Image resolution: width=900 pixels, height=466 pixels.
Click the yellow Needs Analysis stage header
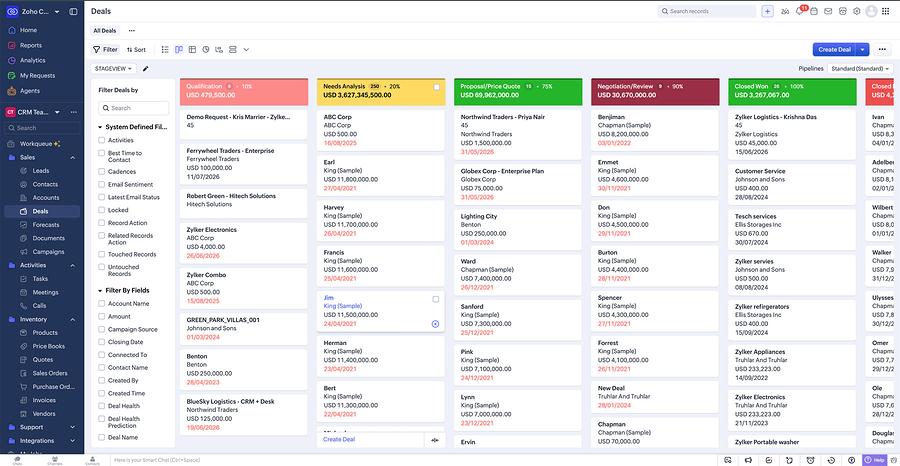click(381, 92)
